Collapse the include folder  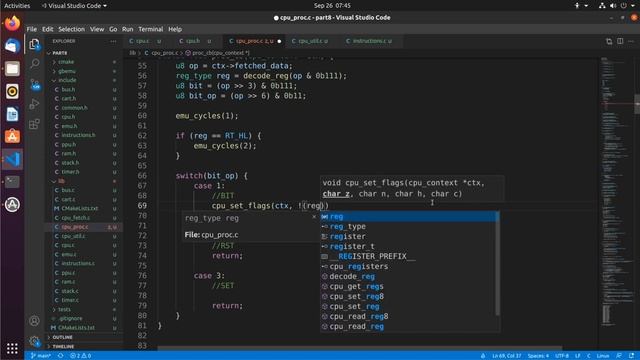coord(67,80)
